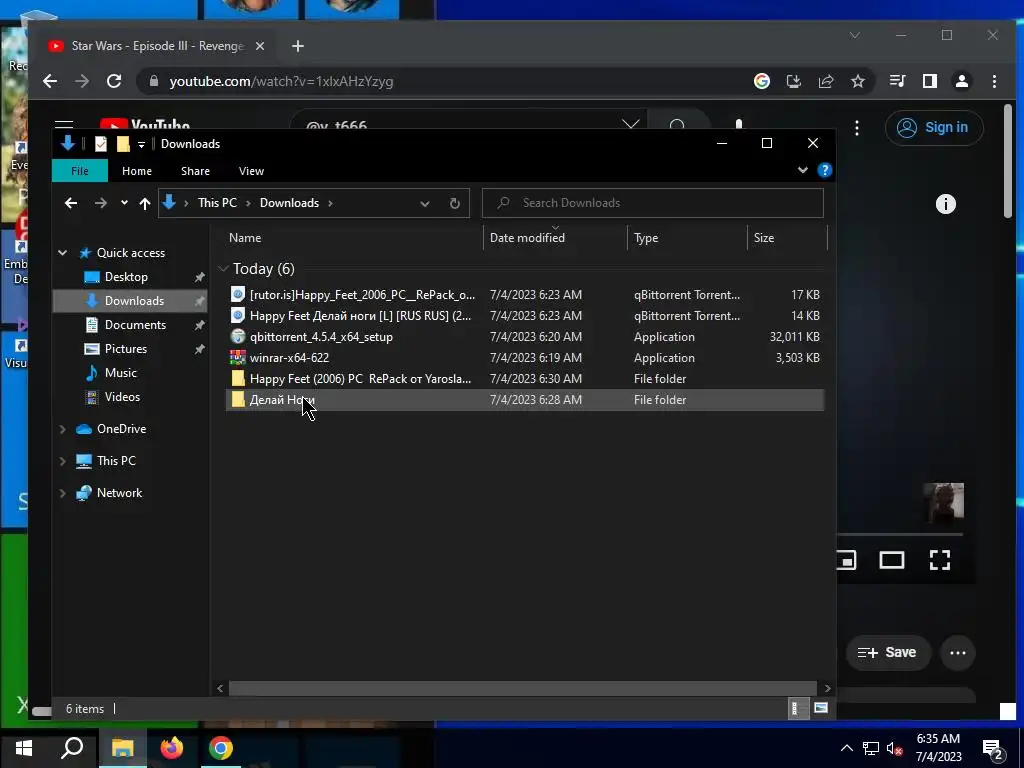This screenshot has height=768, width=1024.
Task: Open Music in Quick access
Action: [120, 373]
